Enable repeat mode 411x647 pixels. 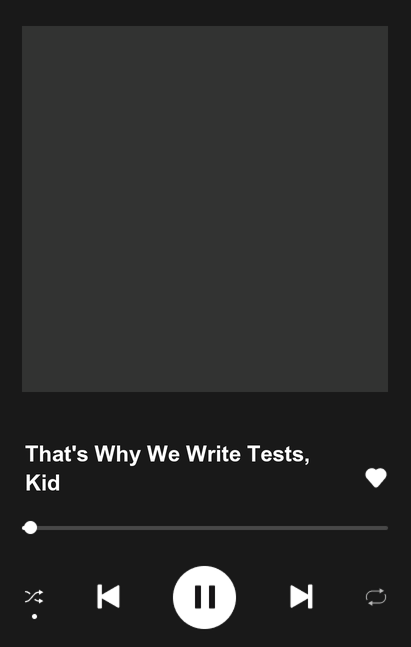tap(376, 597)
